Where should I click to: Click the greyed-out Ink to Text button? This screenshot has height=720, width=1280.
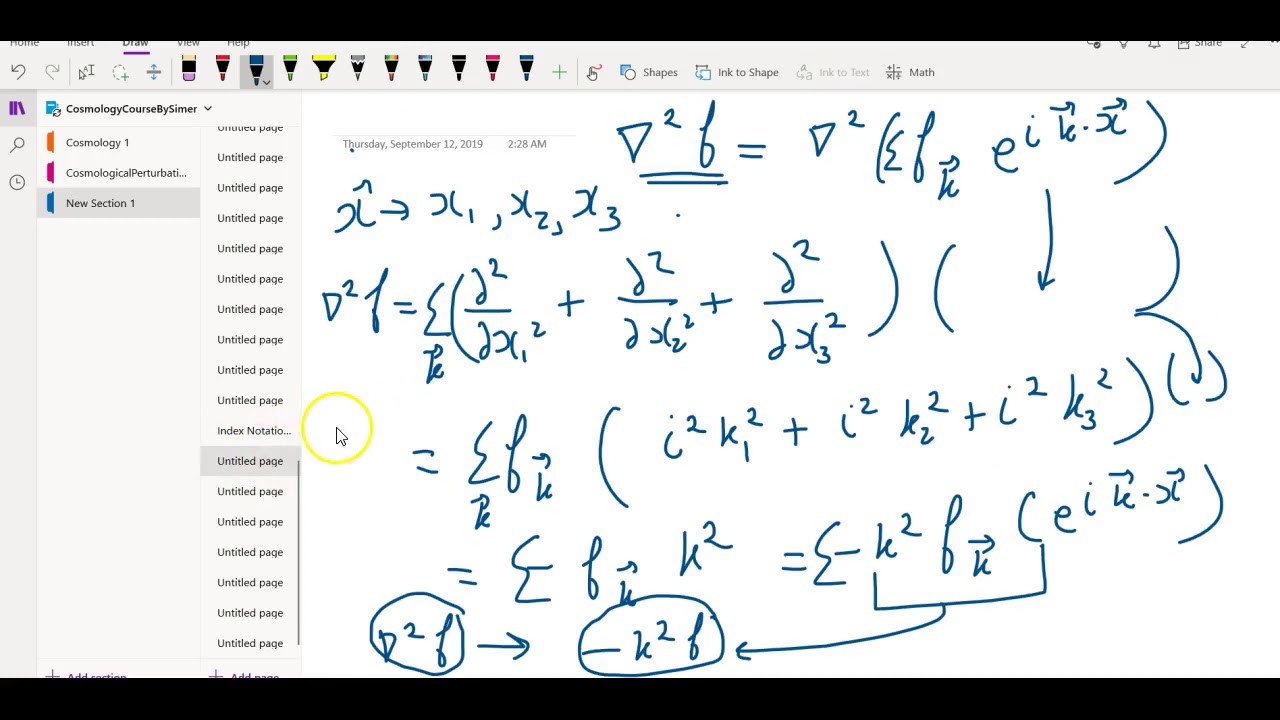(x=833, y=72)
